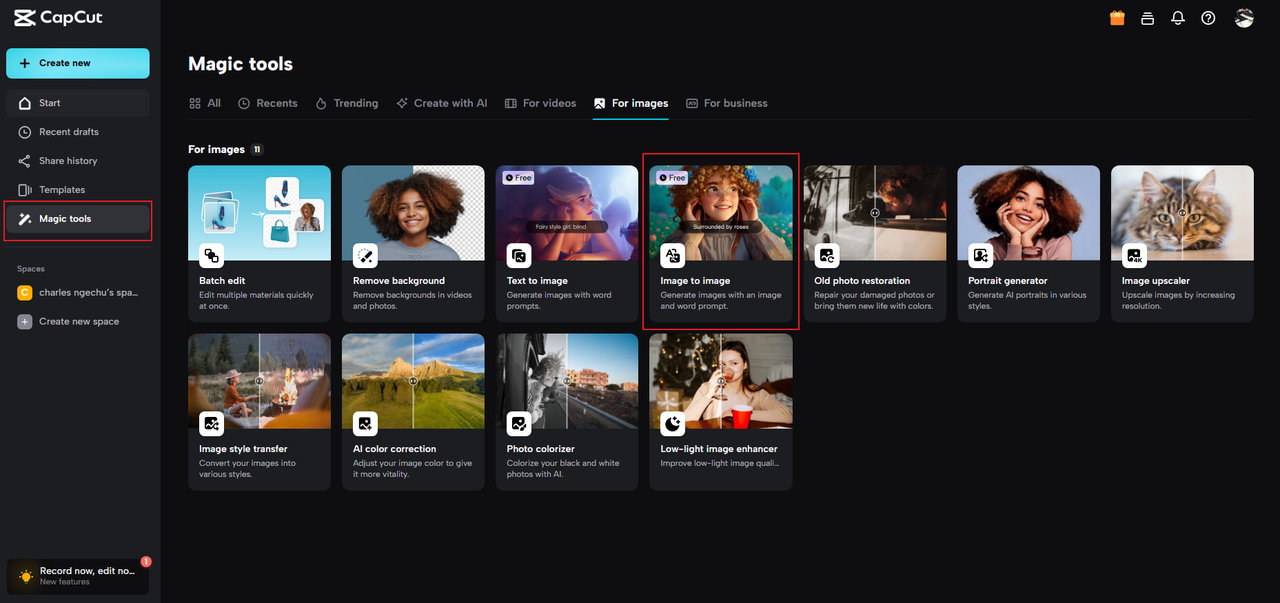Click the Free badge on Text to image
1280x603 pixels.
pos(519,178)
